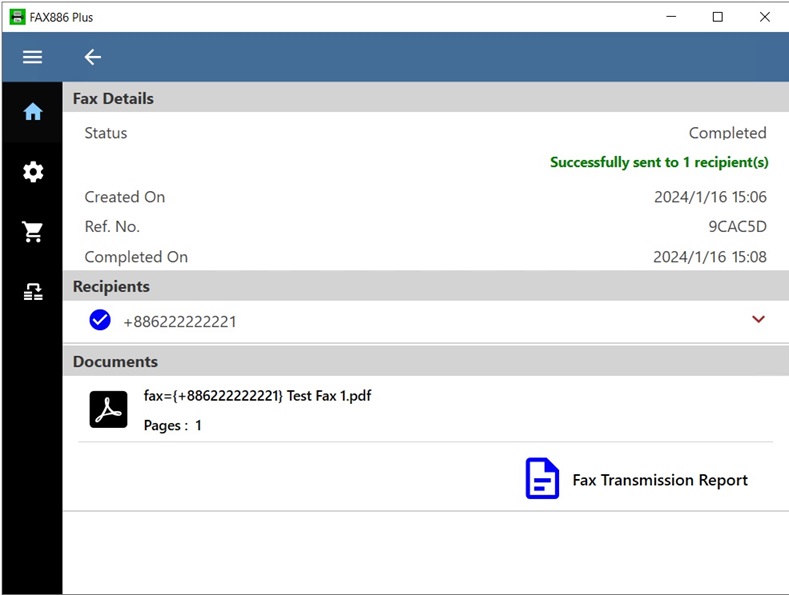The image size is (789, 595).
Task: Expand the recipient details chevron
Action: pyautogui.click(x=758, y=319)
